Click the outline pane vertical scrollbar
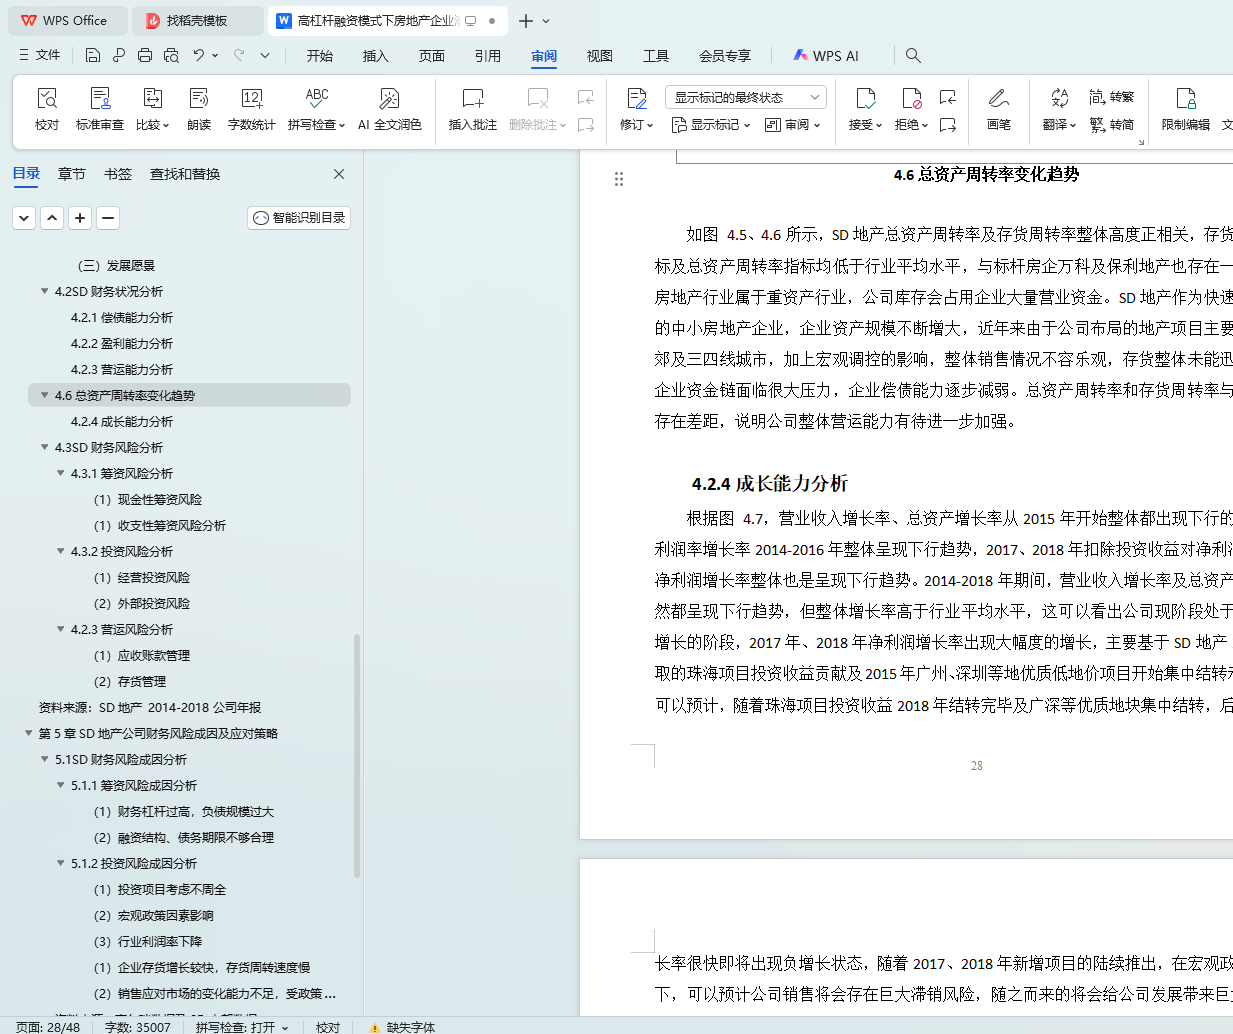Screen dimensions: 1233x1034 (357, 755)
